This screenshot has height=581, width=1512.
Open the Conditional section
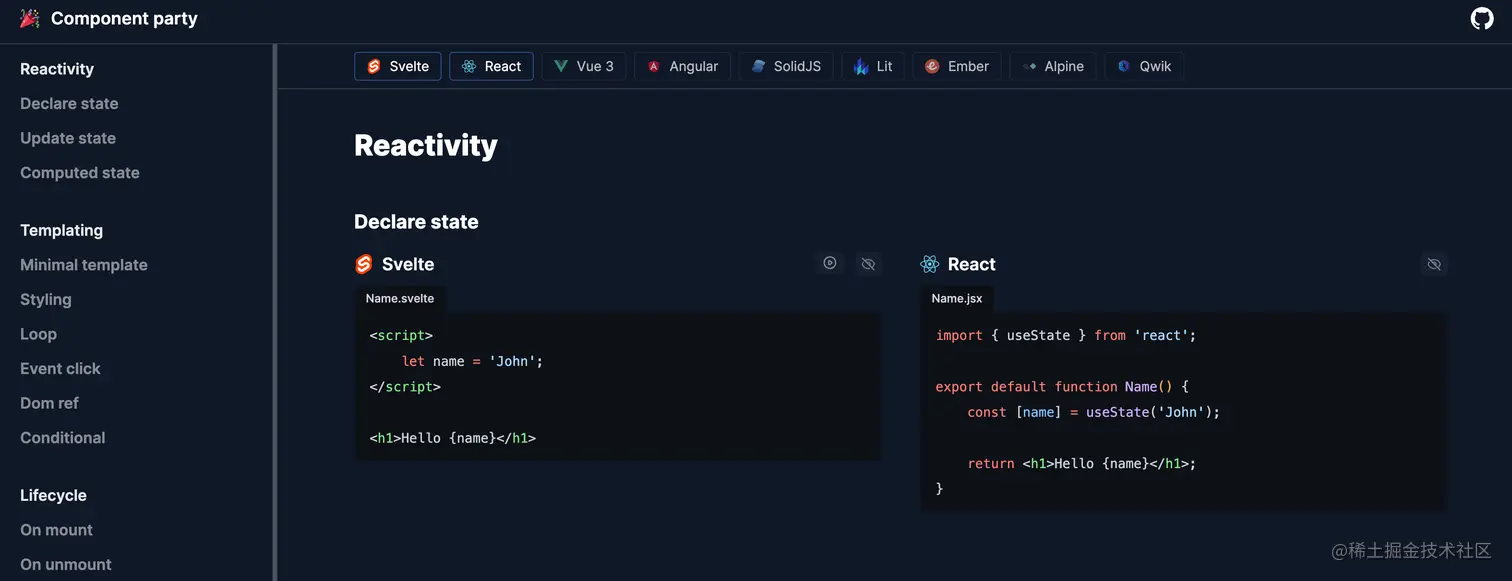click(62, 437)
